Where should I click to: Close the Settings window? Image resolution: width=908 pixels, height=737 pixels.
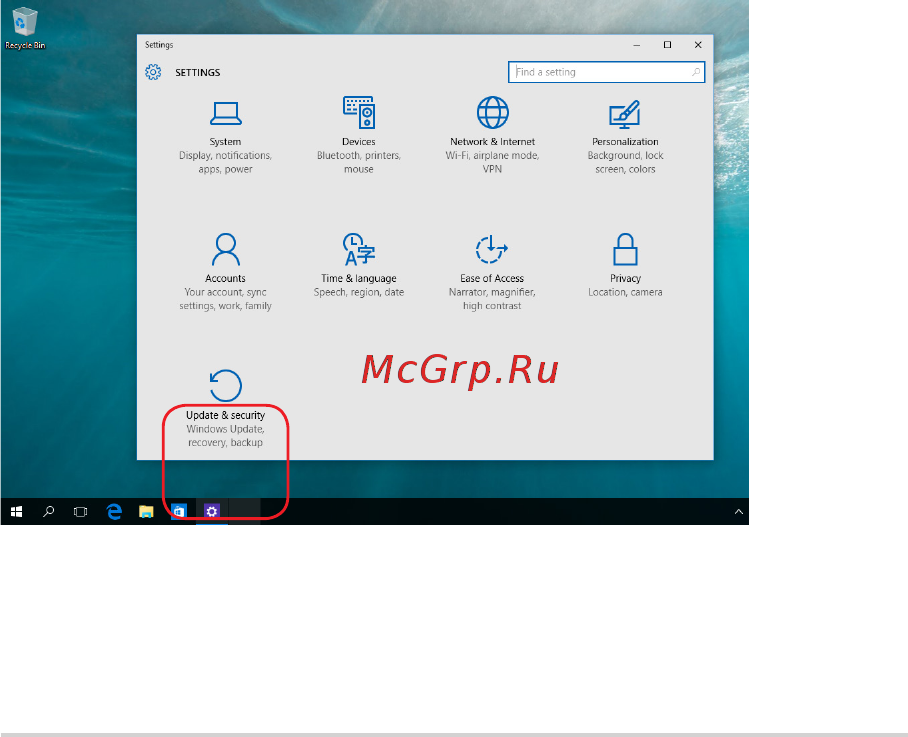pyautogui.click(x=698, y=45)
